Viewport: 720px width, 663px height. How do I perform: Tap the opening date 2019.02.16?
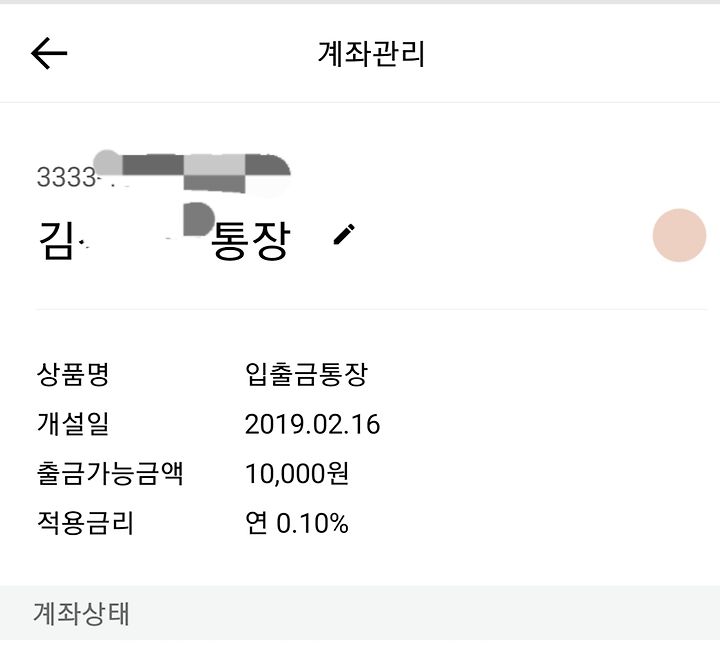(x=312, y=424)
